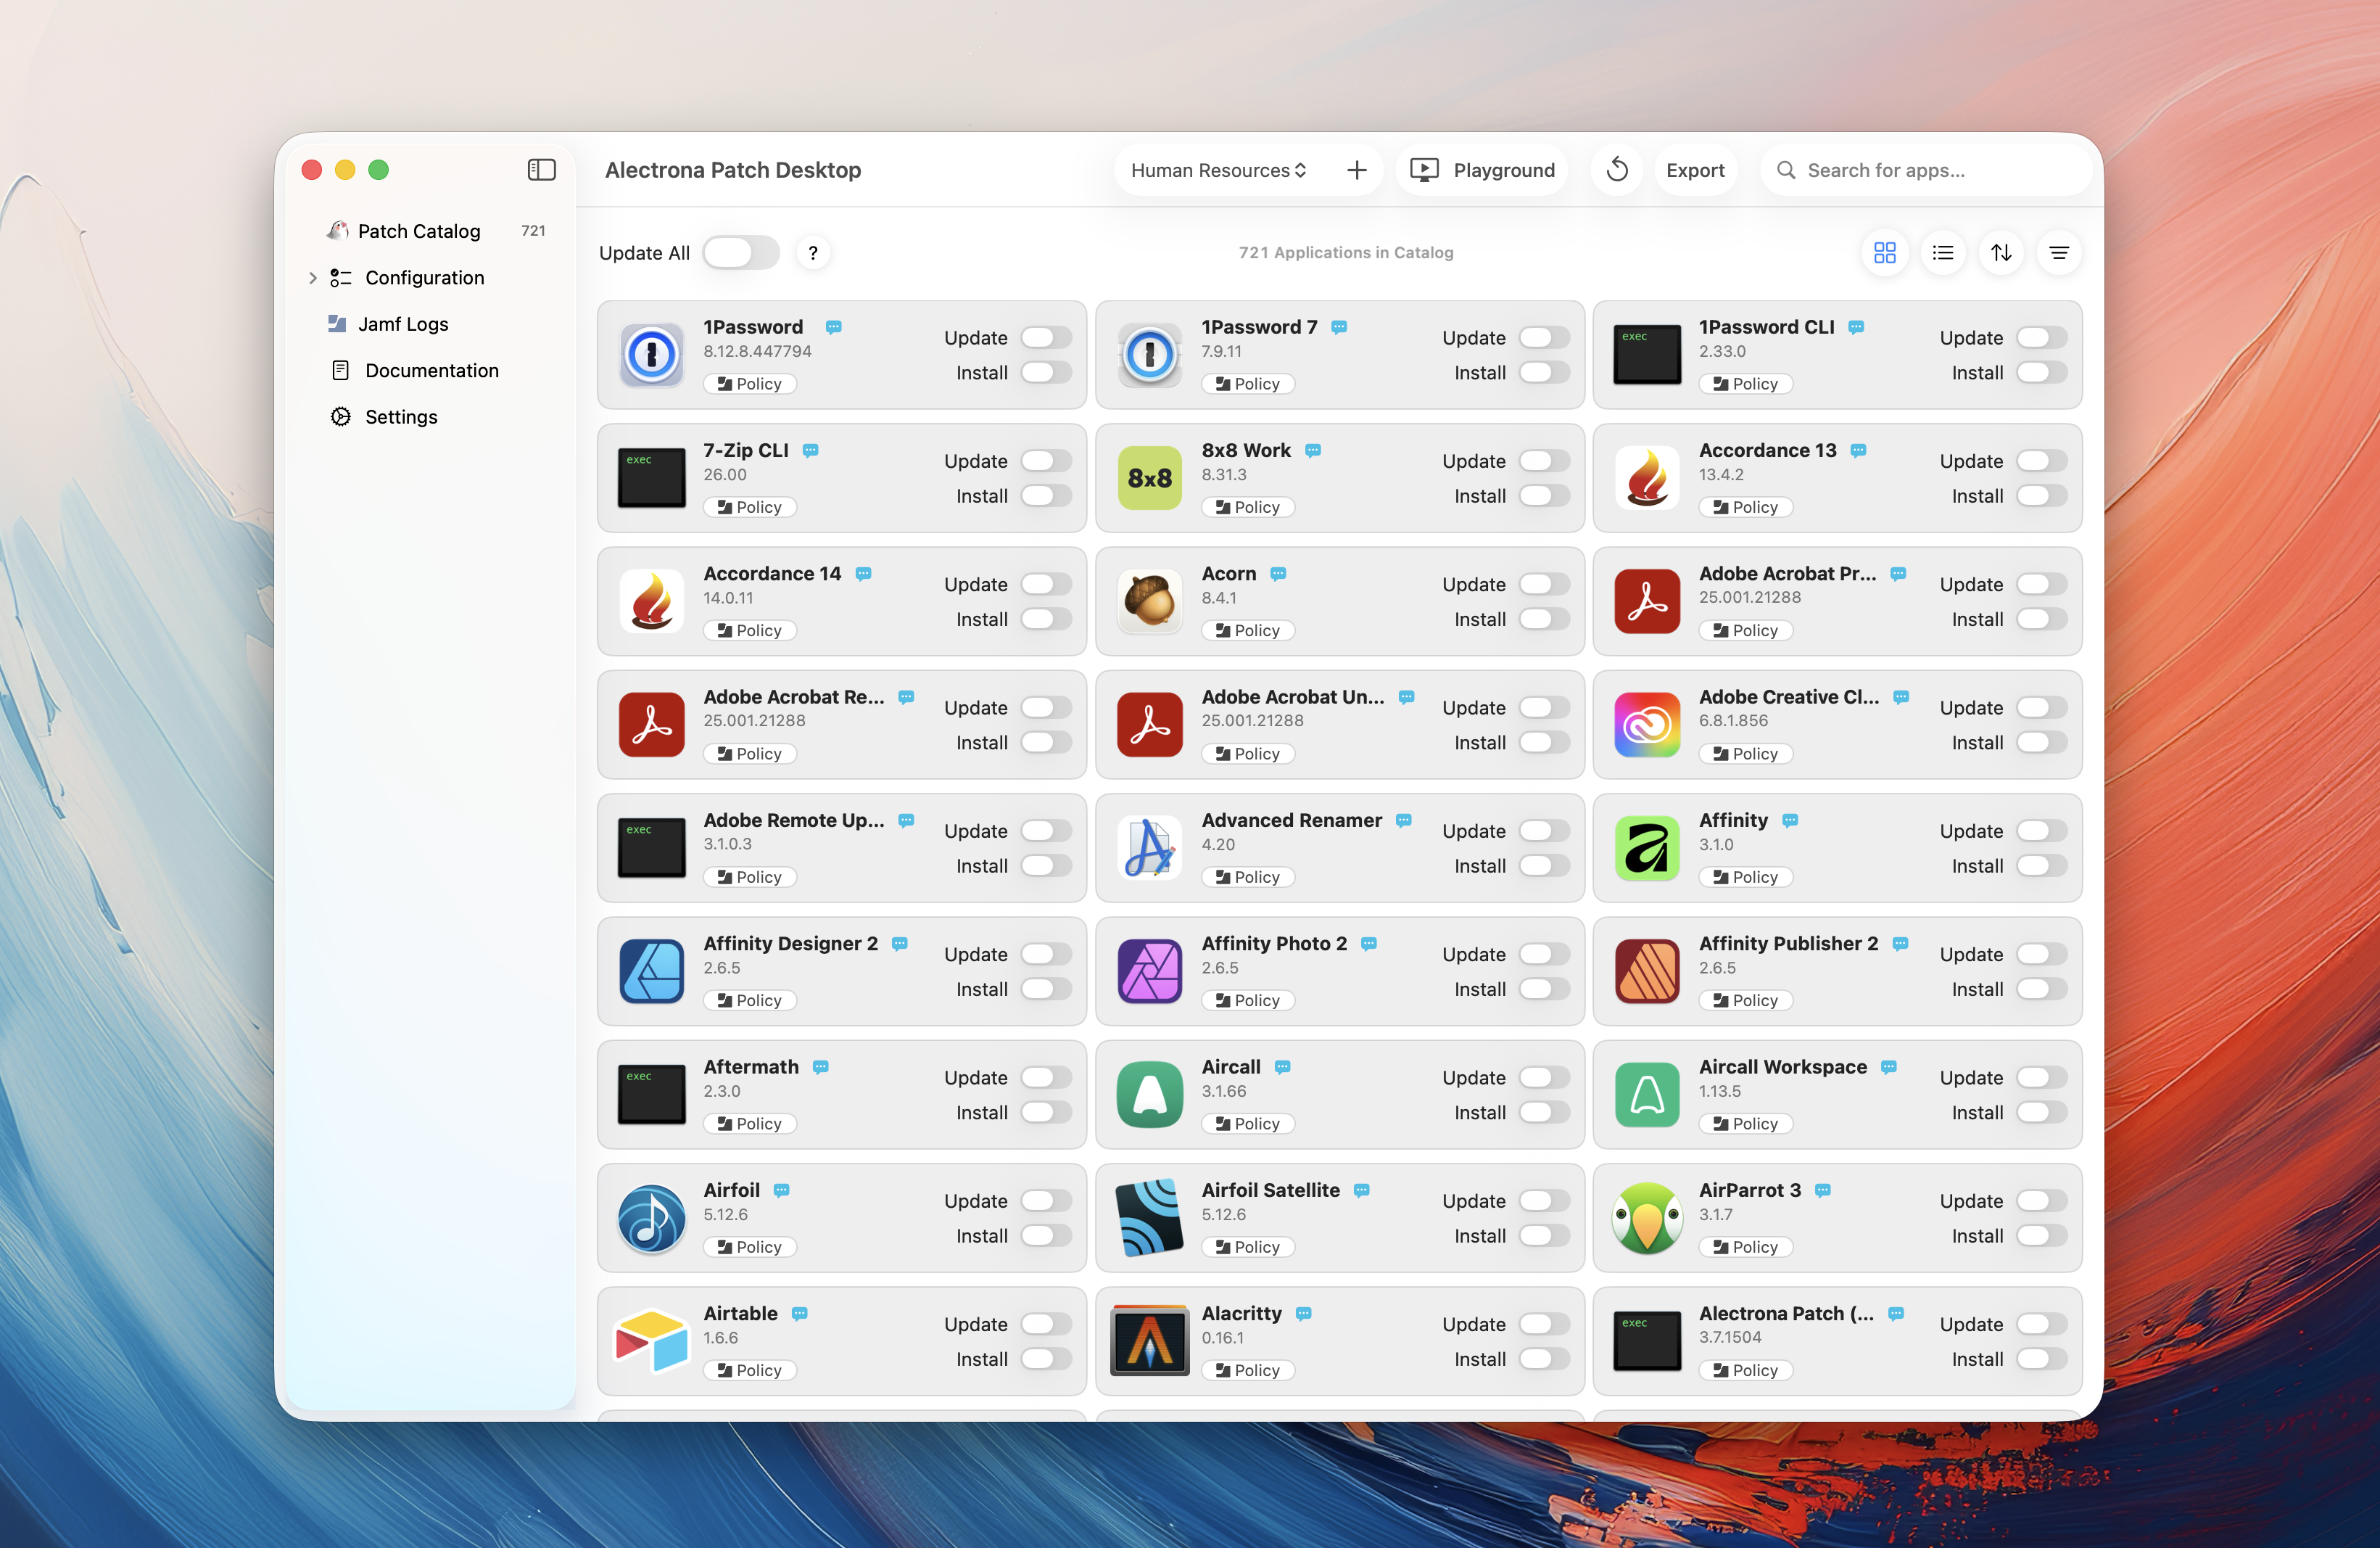Viewport: 2380px width, 1548px height.
Task: Click the Policy badge under Affinity Publisher 2
Action: 1745,1000
